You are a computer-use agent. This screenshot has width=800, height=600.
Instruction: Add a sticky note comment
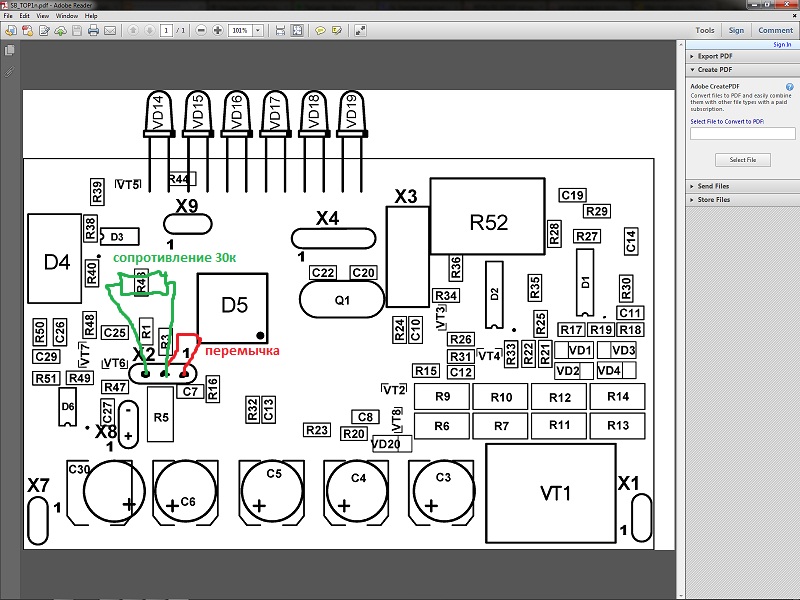click(x=320, y=31)
